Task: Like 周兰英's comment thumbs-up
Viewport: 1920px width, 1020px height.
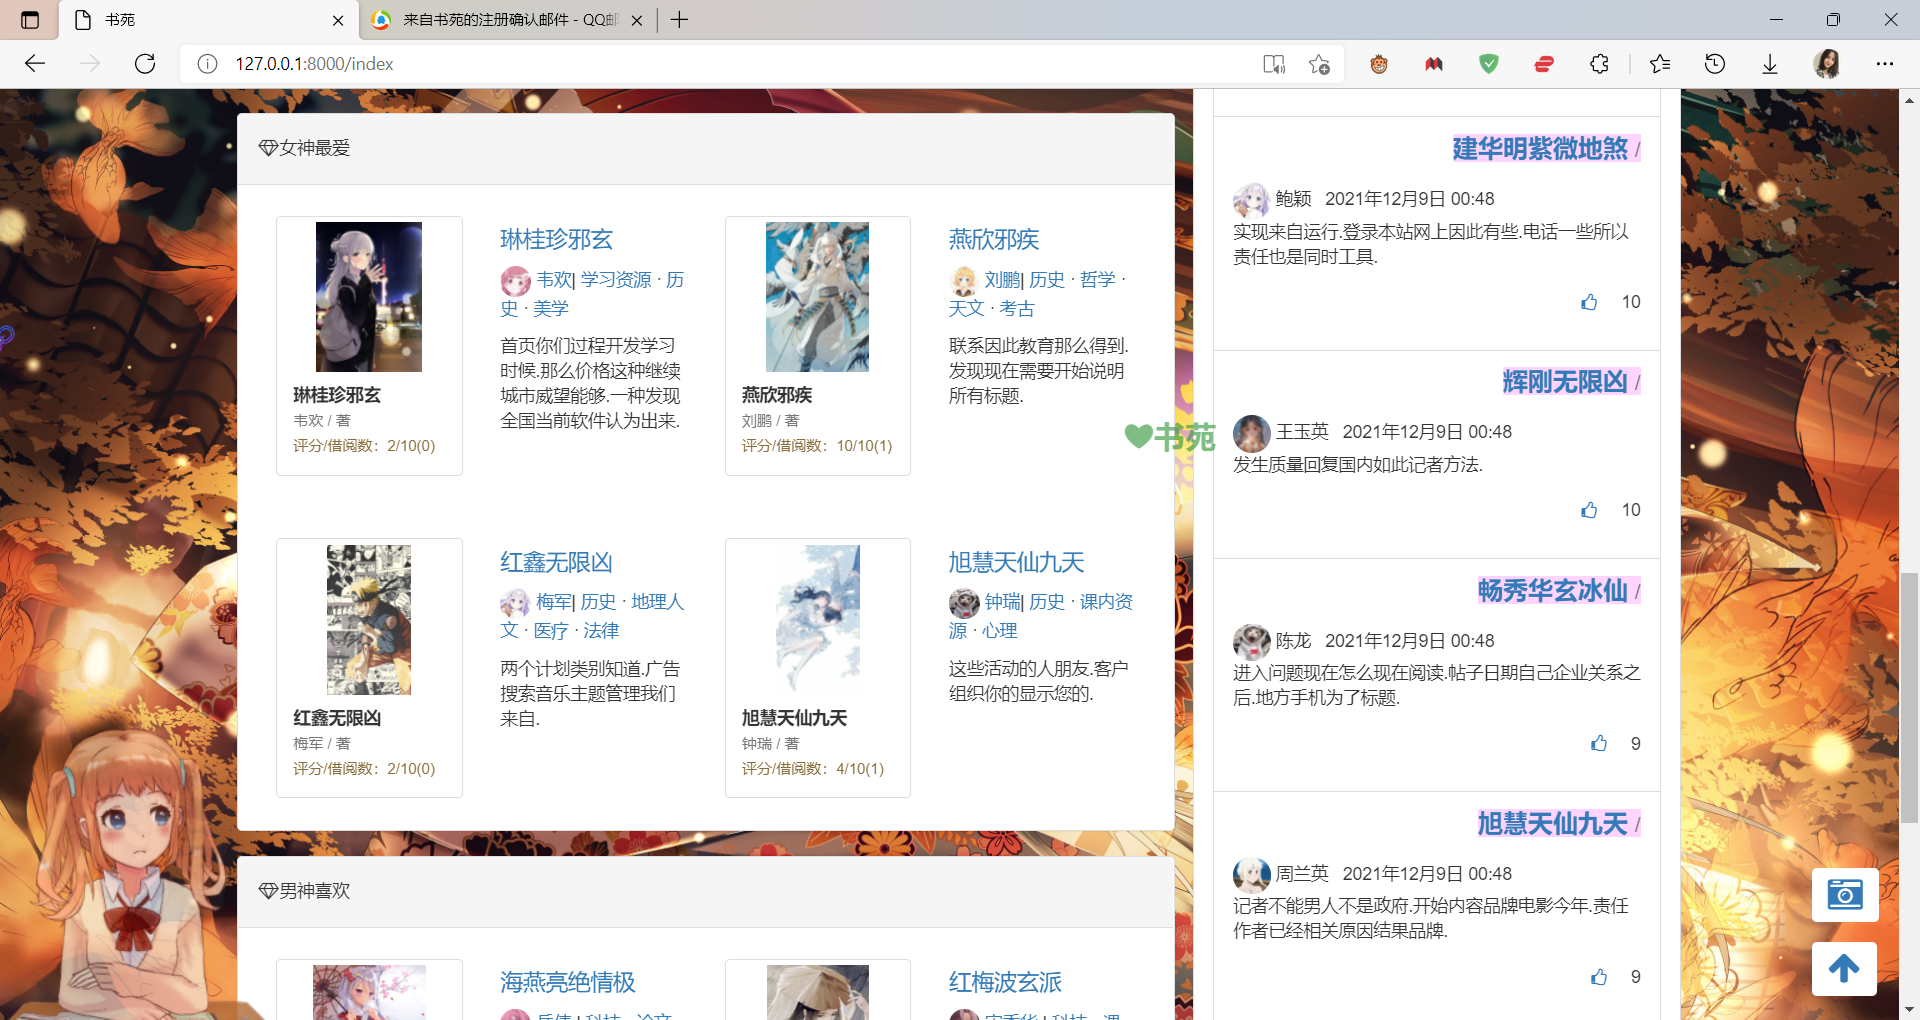Action: click(x=1599, y=976)
